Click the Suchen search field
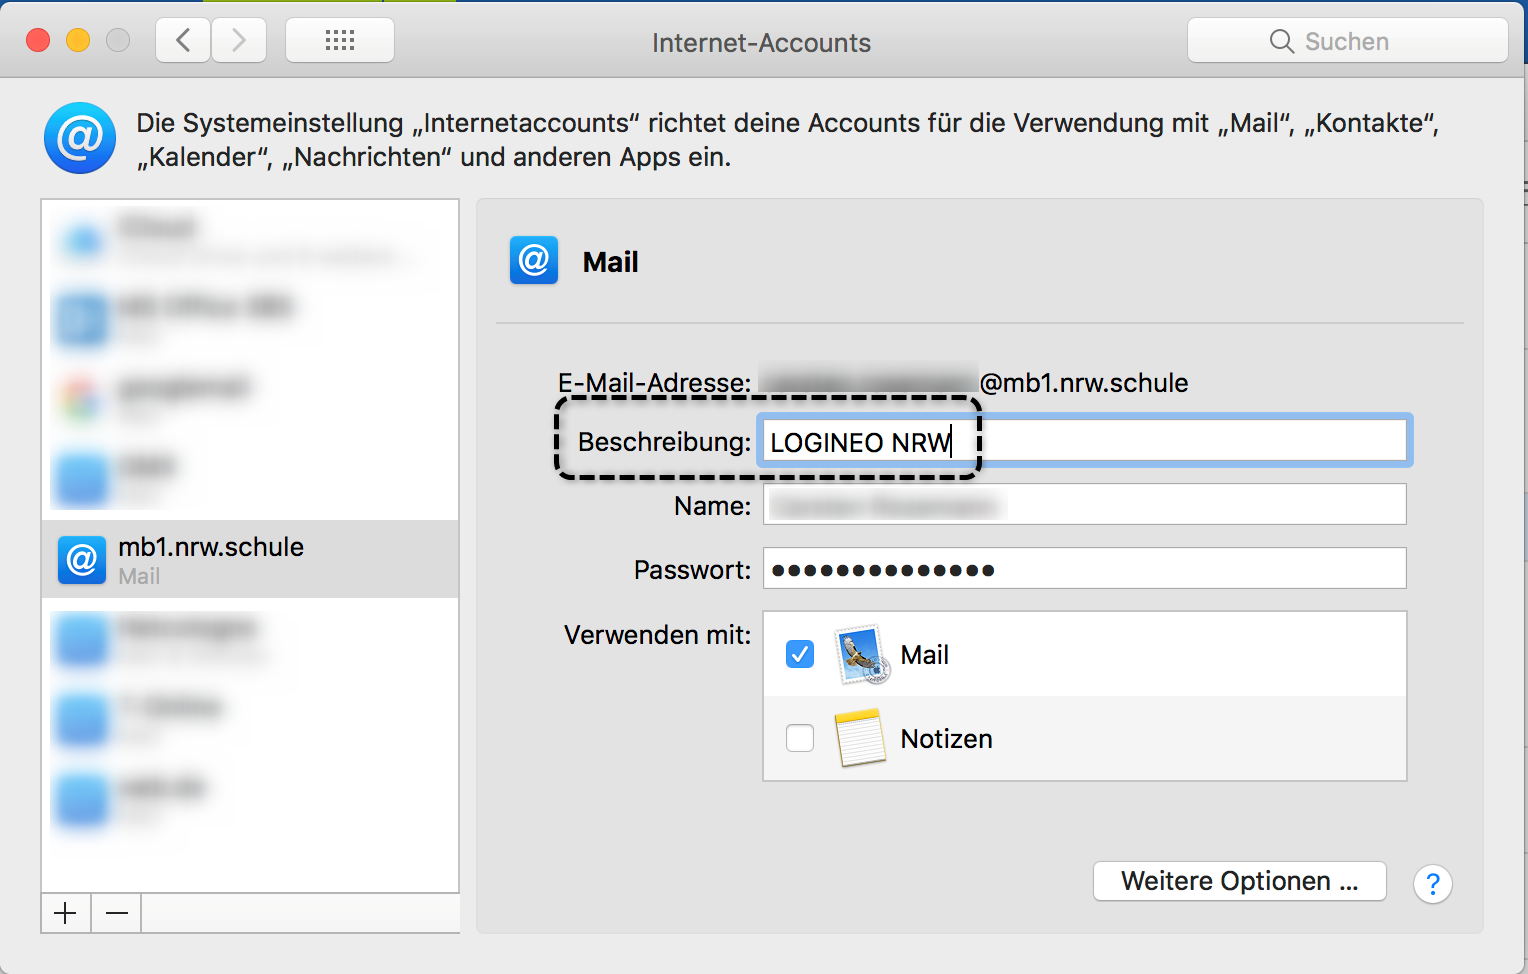This screenshot has width=1528, height=974. click(1347, 41)
